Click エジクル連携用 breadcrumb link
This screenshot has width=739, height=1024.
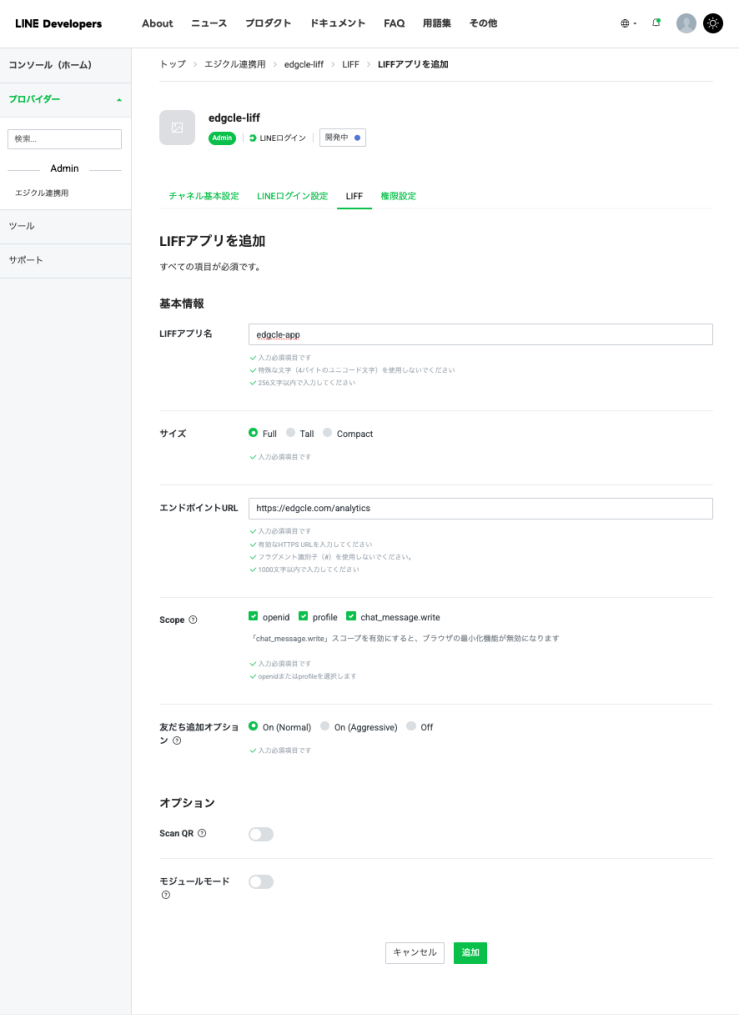pyautogui.click(x=235, y=65)
